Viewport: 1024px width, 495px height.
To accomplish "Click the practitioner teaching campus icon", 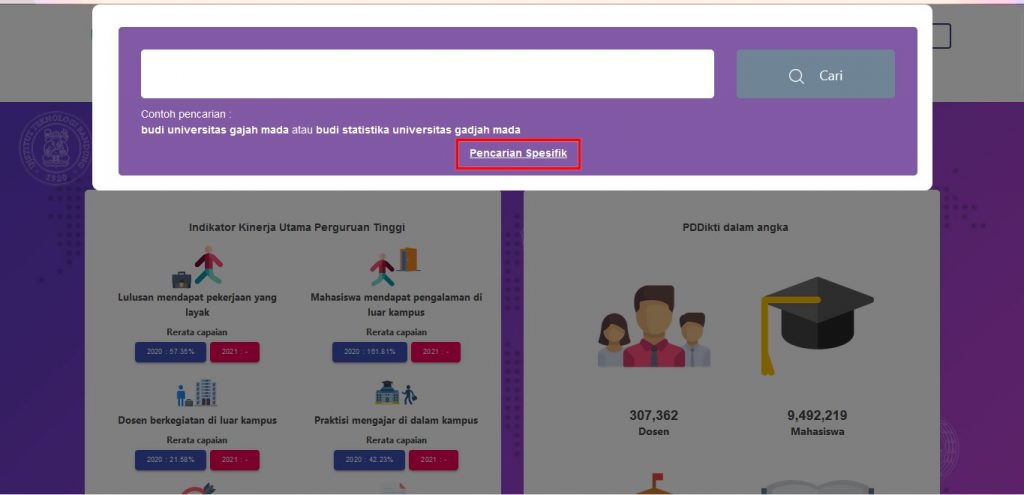I will click(x=396, y=393).
